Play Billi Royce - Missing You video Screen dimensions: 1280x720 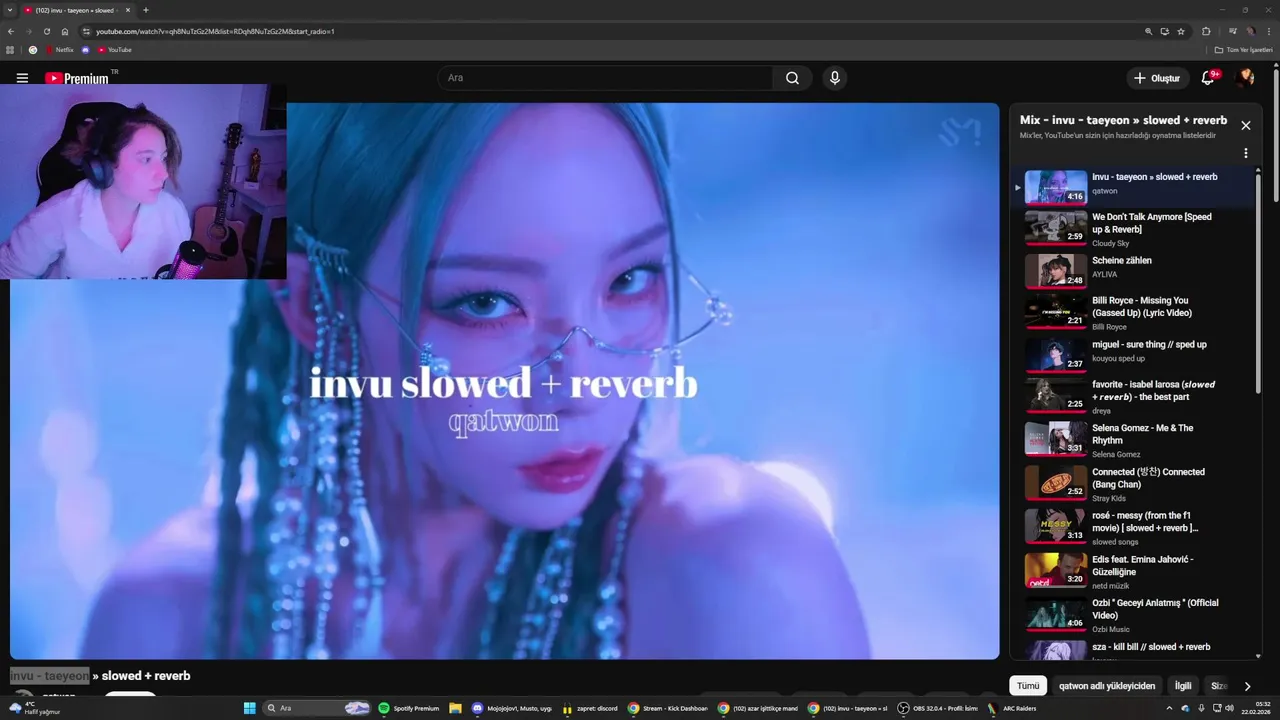point(1132,312)
